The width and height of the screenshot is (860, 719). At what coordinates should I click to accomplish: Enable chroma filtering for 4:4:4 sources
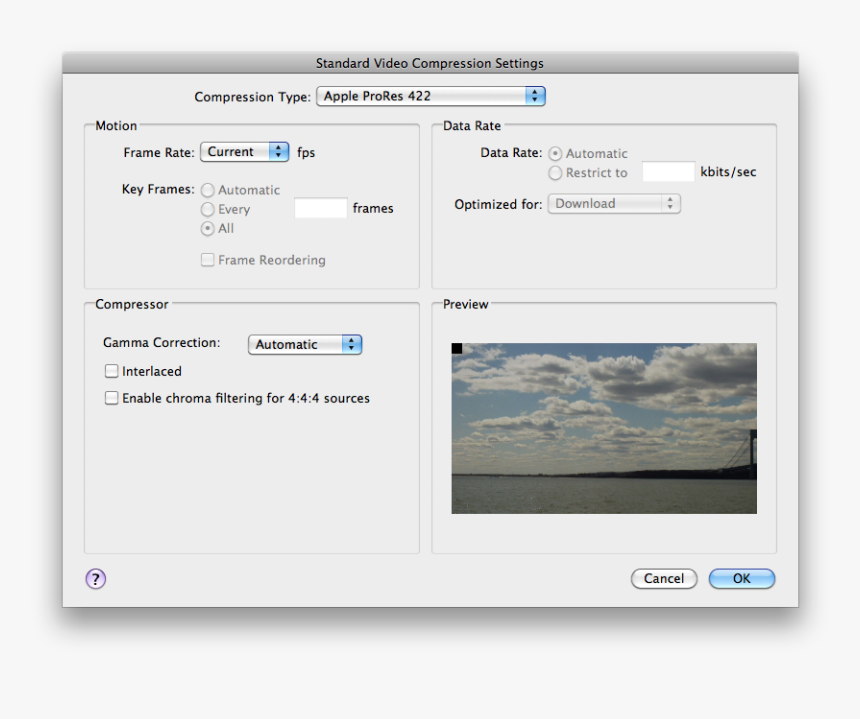pos(111,397)
